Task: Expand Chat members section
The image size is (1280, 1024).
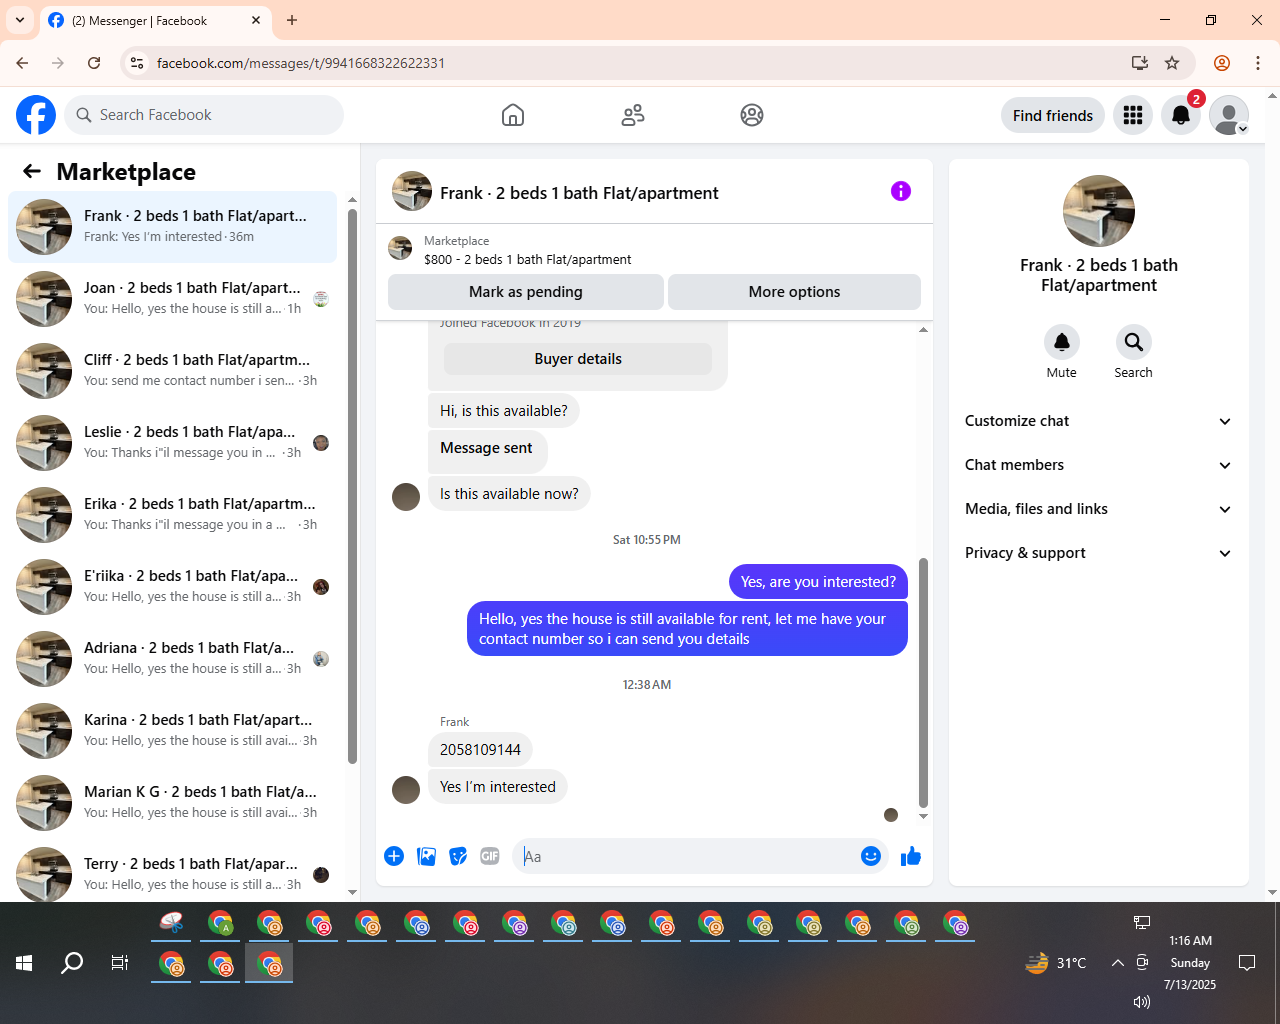Action: [1099, 465]
